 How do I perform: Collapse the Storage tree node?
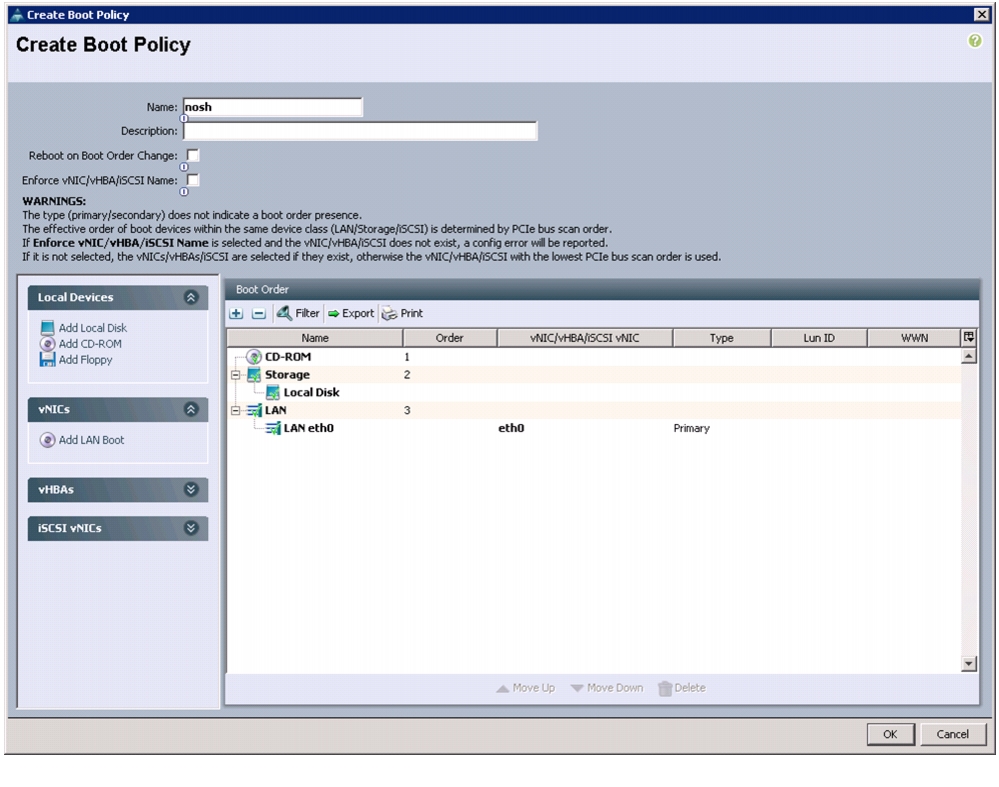click(x=235, y=375)
